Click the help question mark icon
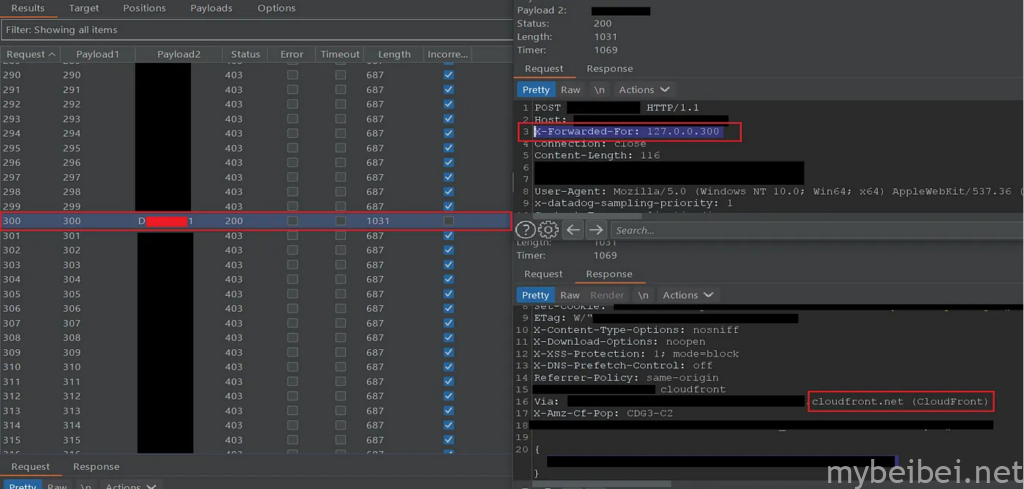The image size is (1024, 489). [527, 230]
